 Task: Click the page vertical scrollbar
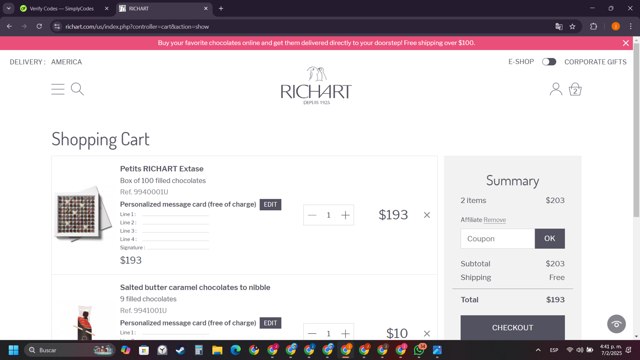tap(636, 129)
